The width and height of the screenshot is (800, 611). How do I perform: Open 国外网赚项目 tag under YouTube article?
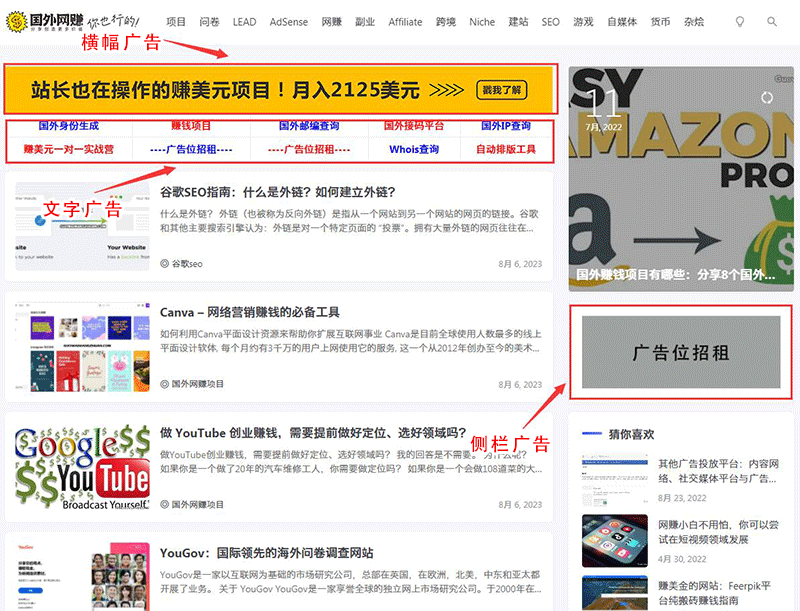point(197,504)
